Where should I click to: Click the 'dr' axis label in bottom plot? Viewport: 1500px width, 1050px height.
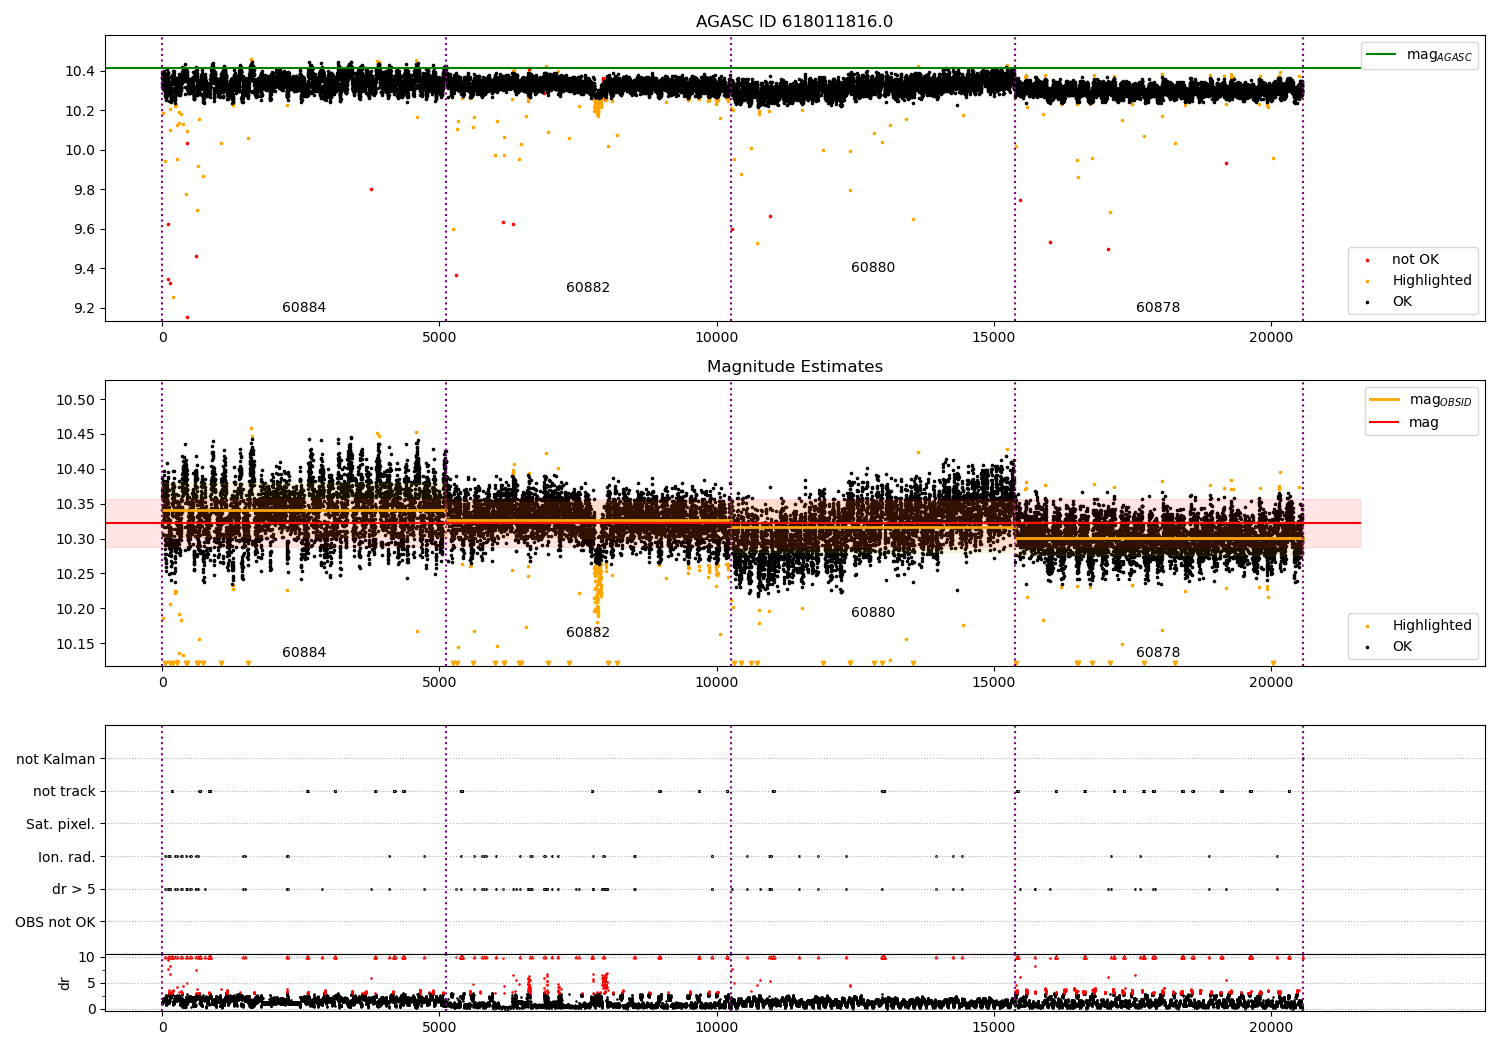pyautogui.click(x=65, y=983)
